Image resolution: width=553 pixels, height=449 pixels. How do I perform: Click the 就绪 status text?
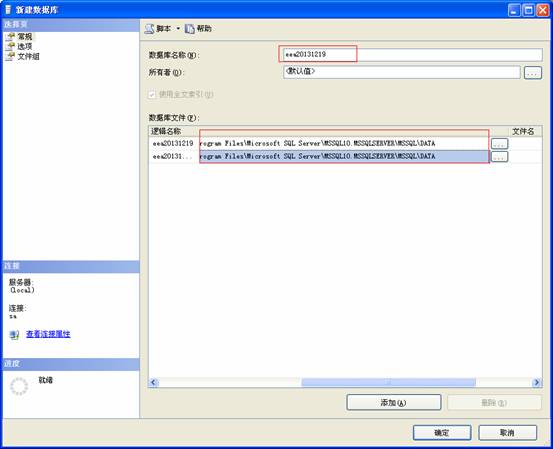click(x=45, y=380)
